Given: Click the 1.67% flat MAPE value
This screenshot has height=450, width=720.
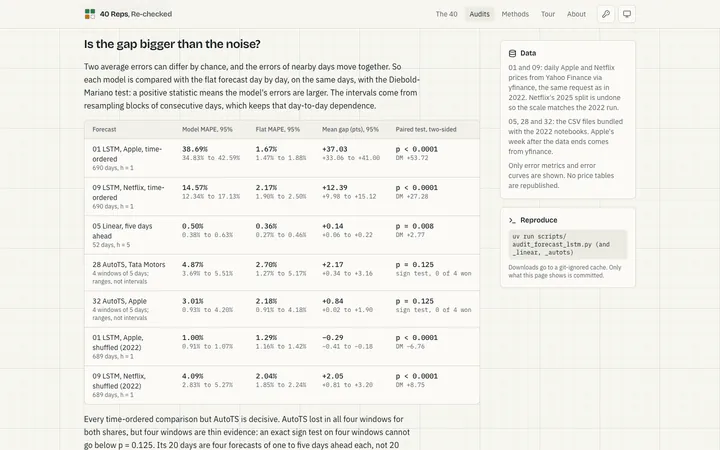Looking at the screenshot, I should (266, 149).
